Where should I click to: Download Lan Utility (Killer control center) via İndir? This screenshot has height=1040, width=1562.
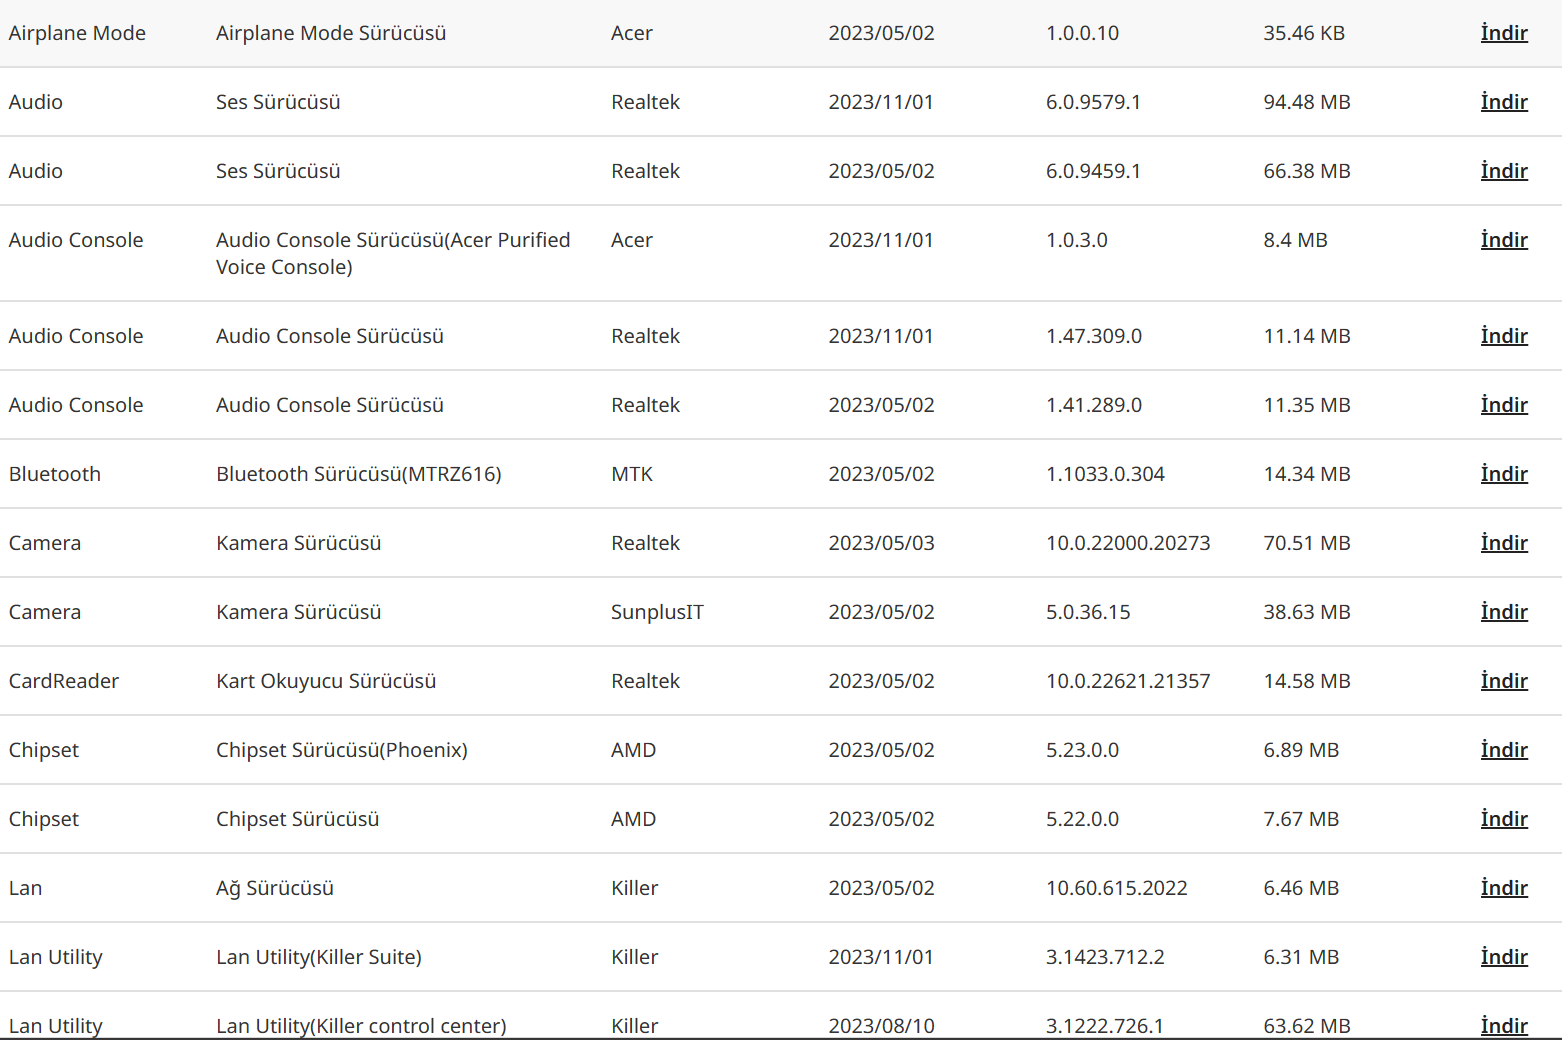[x=1504, y=1026]
